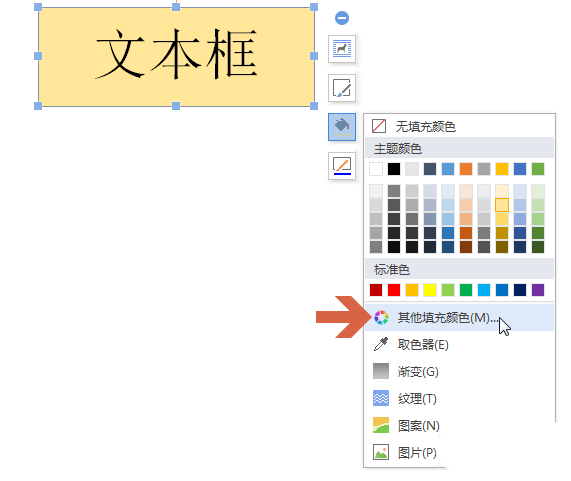Image resolution: width=571 pixels, height=481 pixels.
Task: Select the yellow standard color swatch
Action: 430,290
